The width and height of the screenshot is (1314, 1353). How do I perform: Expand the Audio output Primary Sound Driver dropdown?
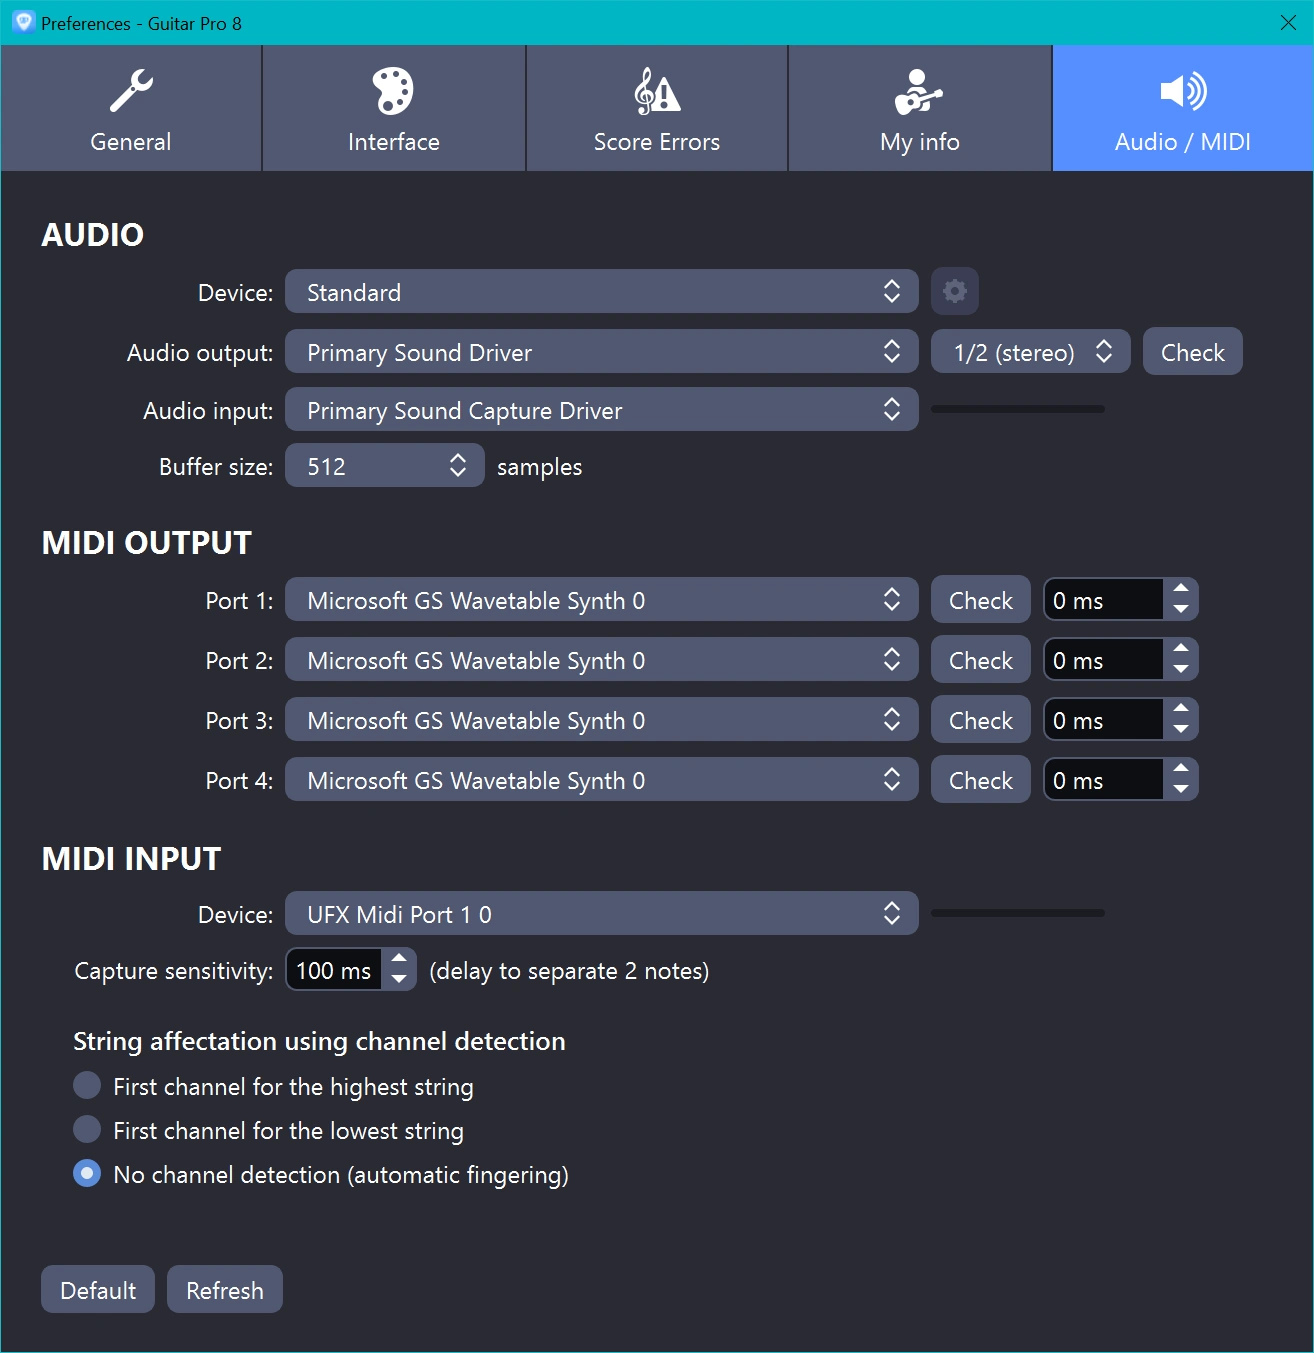(601, 352)
